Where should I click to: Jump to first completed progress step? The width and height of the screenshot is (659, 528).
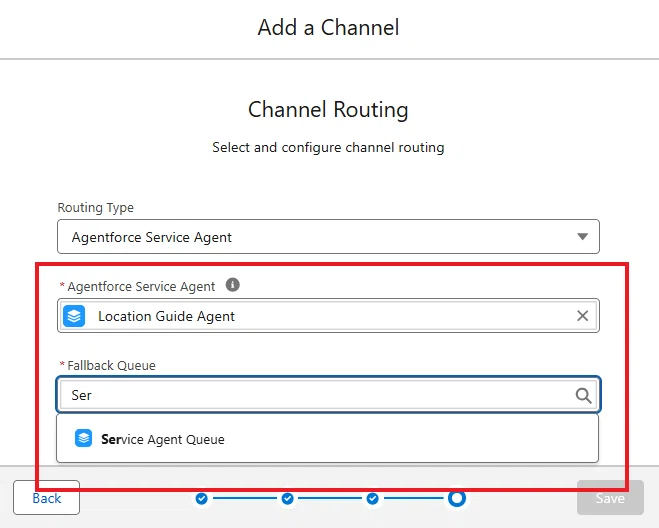[x=202, y=499]
